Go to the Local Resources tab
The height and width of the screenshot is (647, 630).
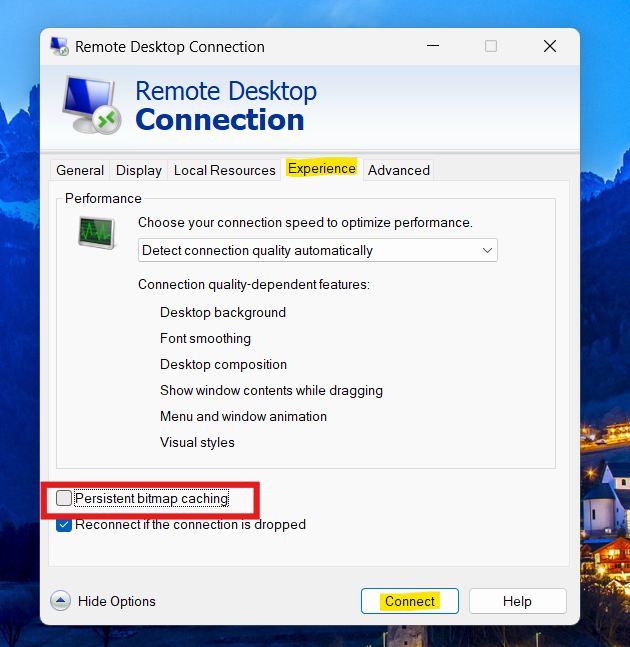coord(224,170)
